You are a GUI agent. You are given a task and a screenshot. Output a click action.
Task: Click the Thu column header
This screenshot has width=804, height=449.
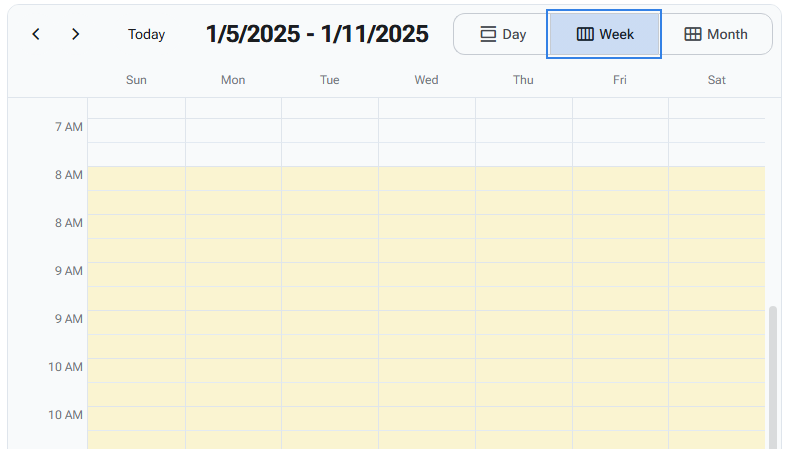[523, 80]
